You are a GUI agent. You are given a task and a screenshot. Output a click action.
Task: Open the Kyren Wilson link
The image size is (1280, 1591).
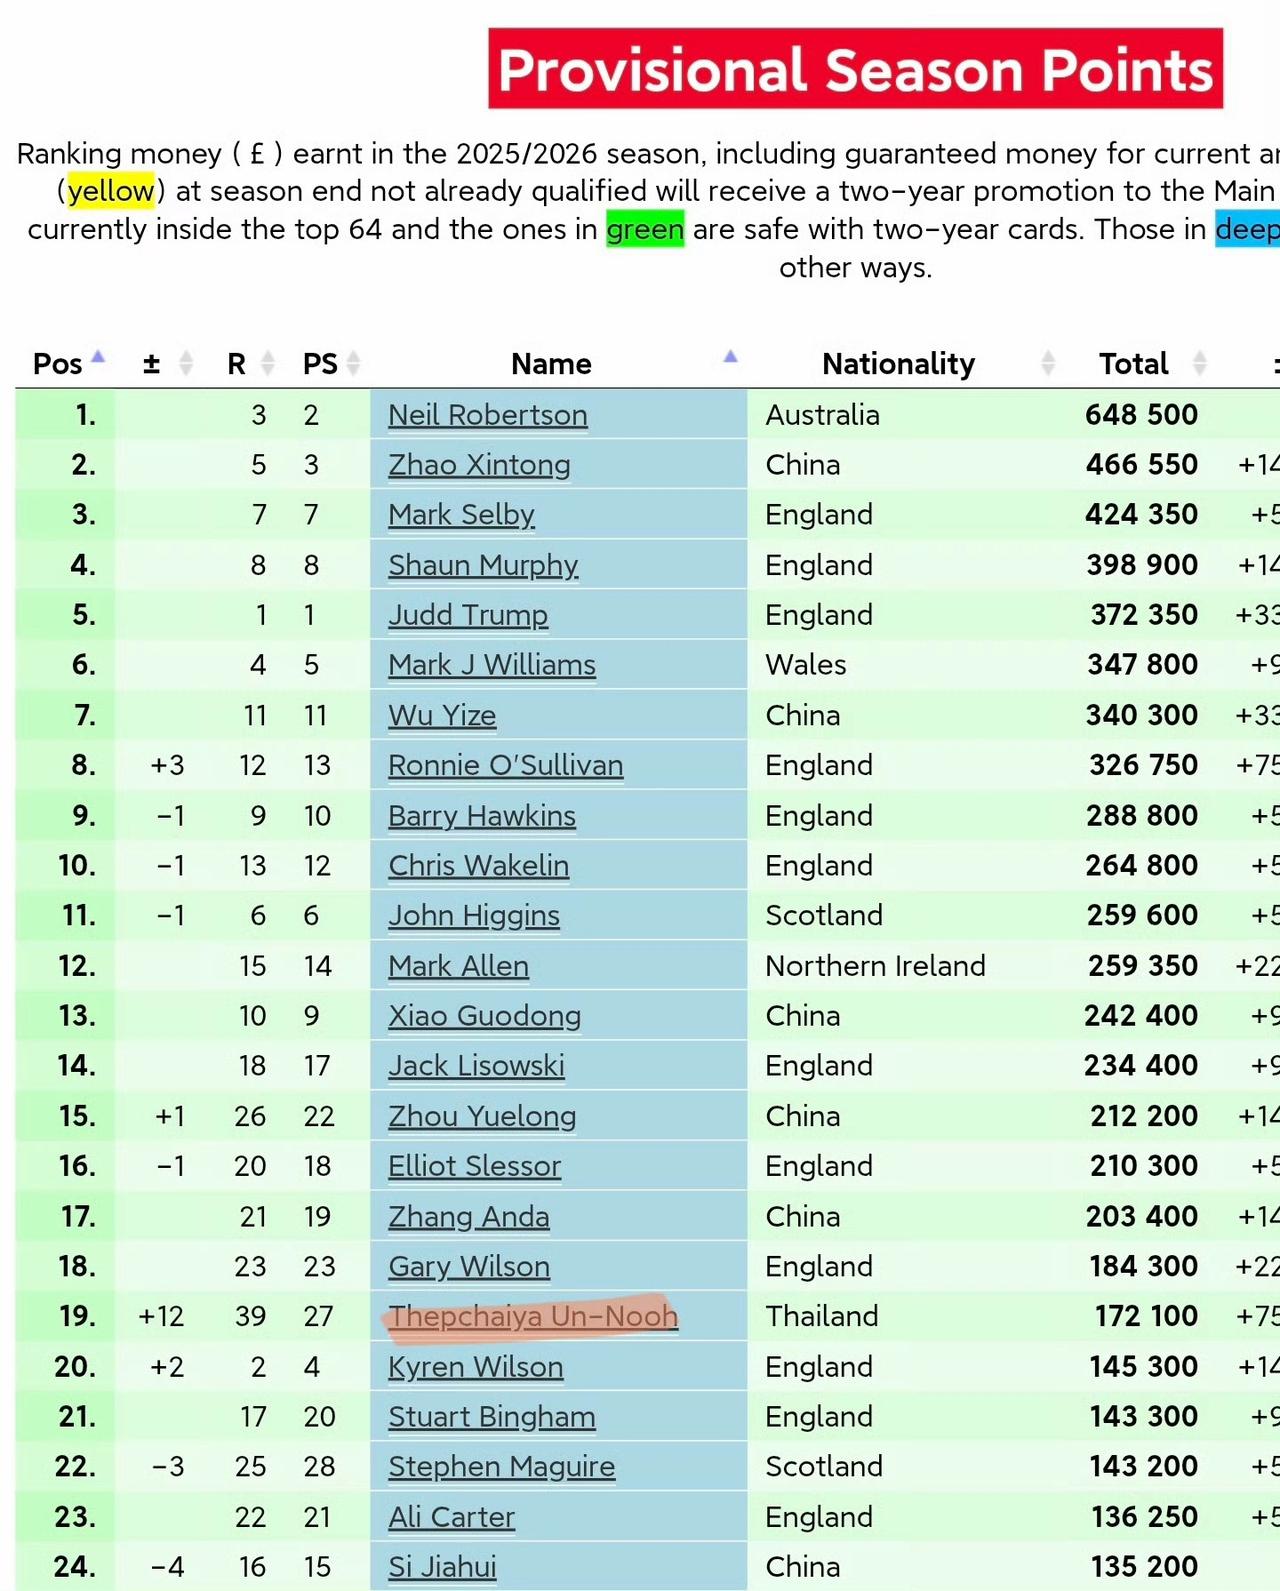point(475,1367)
